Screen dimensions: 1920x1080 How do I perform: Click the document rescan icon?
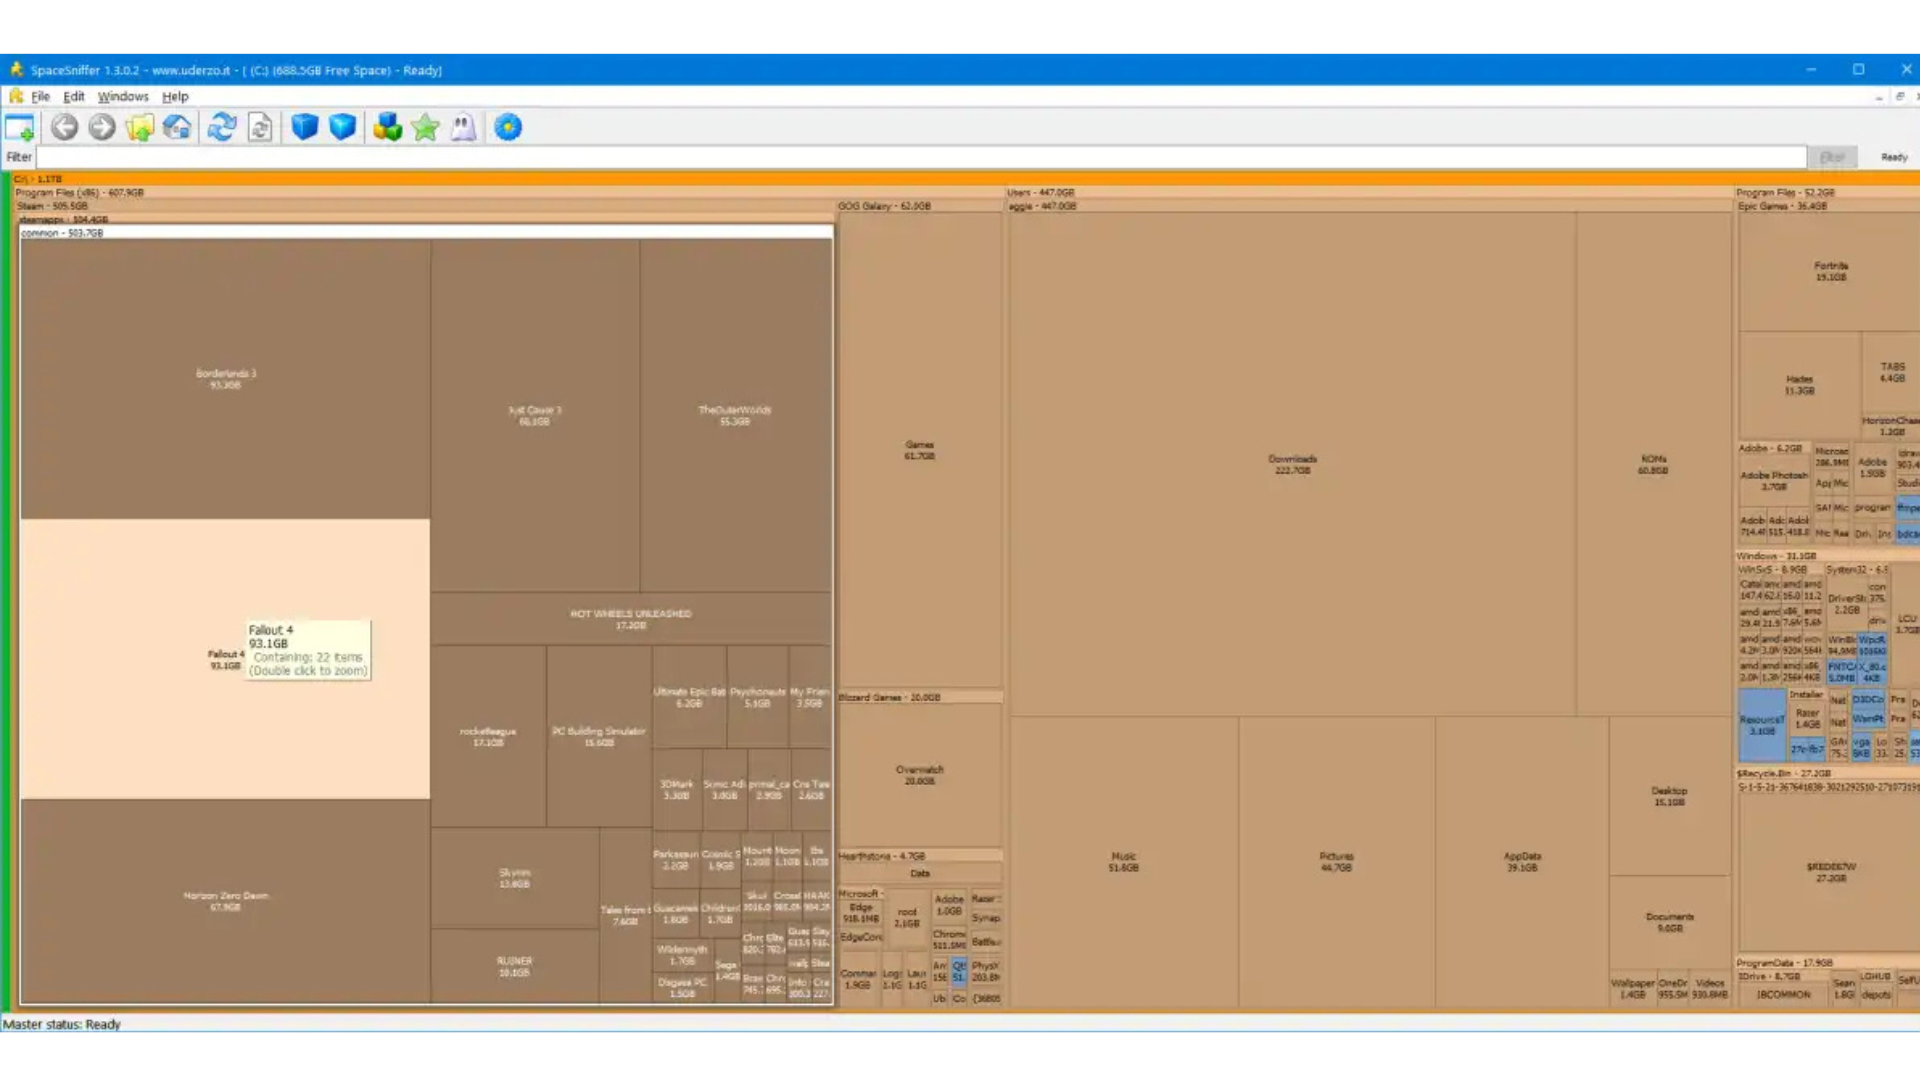click(260, 127)
